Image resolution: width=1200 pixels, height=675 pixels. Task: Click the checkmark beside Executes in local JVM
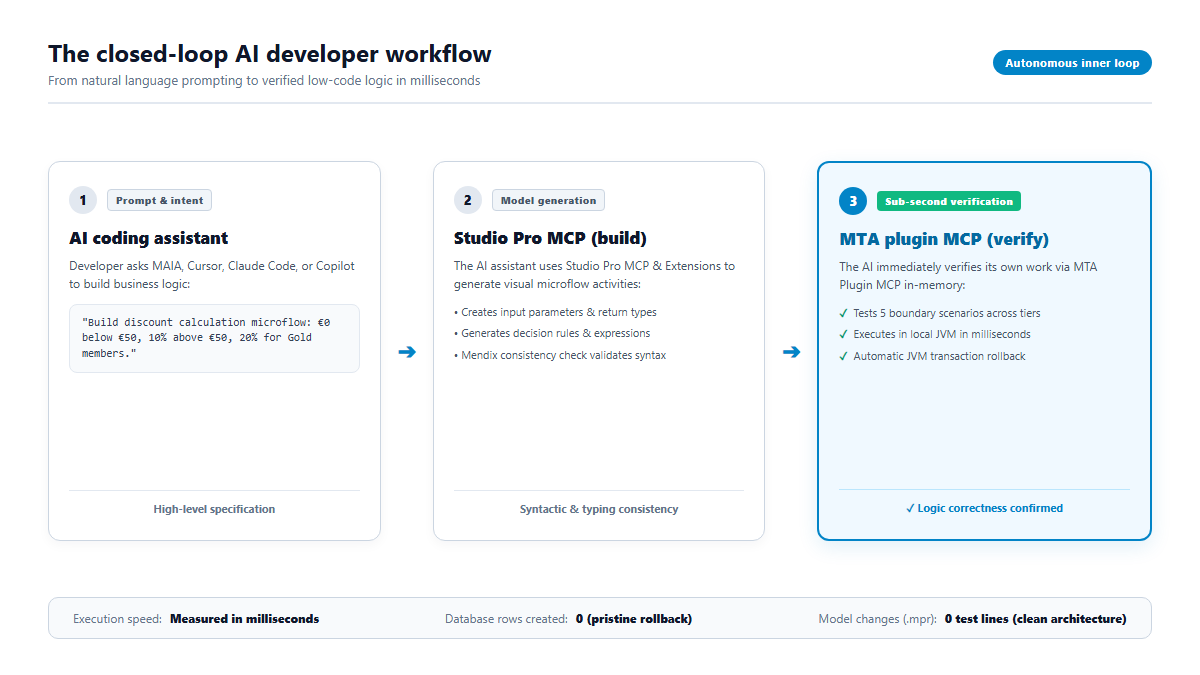coord(844,334)
